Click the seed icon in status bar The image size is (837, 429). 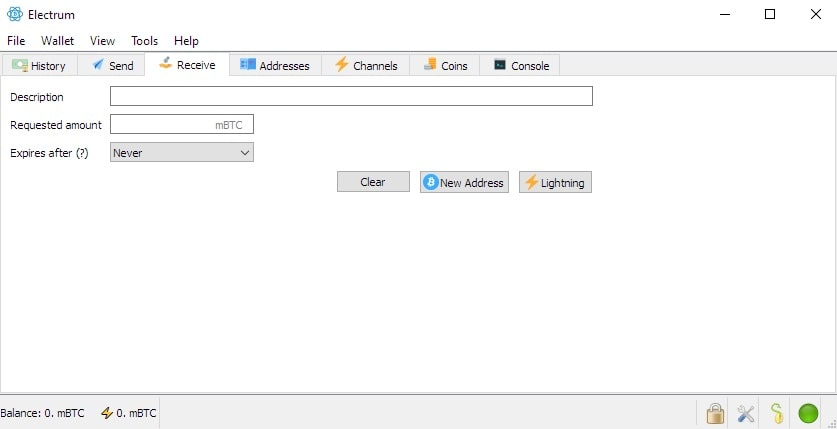tap(777, 413)
